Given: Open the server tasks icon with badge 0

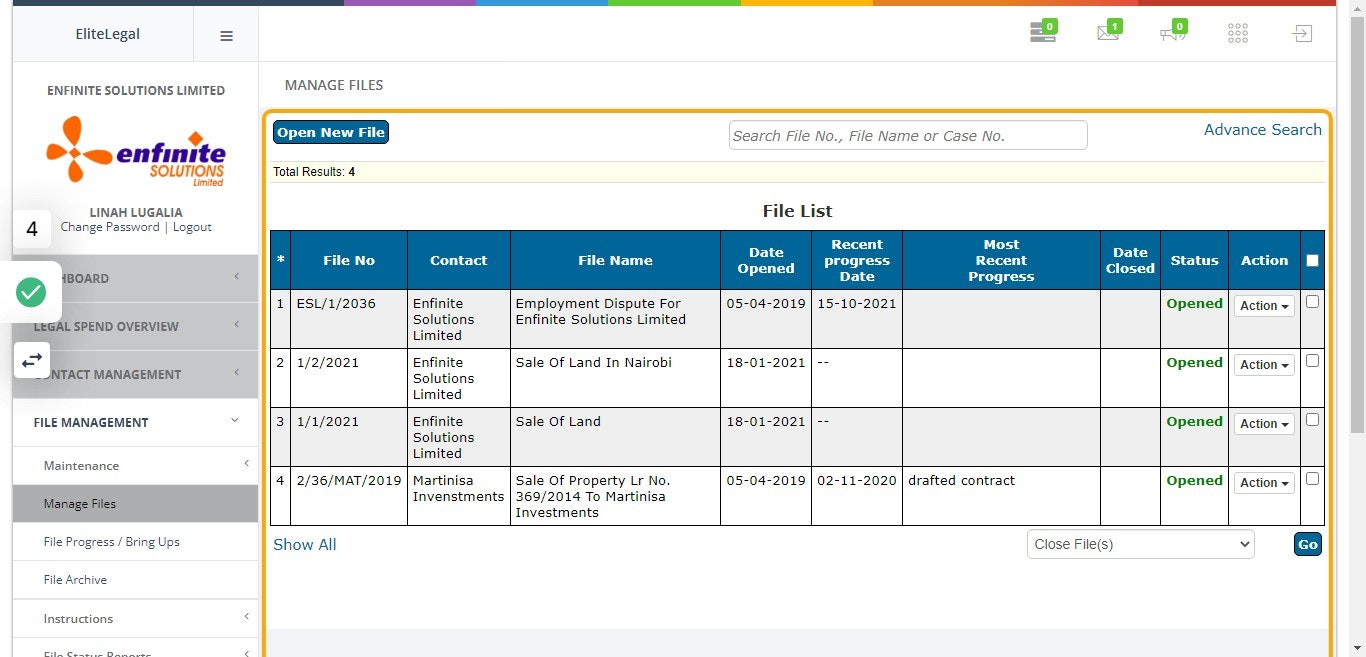Looking at the screenshot, I should click(1043, 32).
